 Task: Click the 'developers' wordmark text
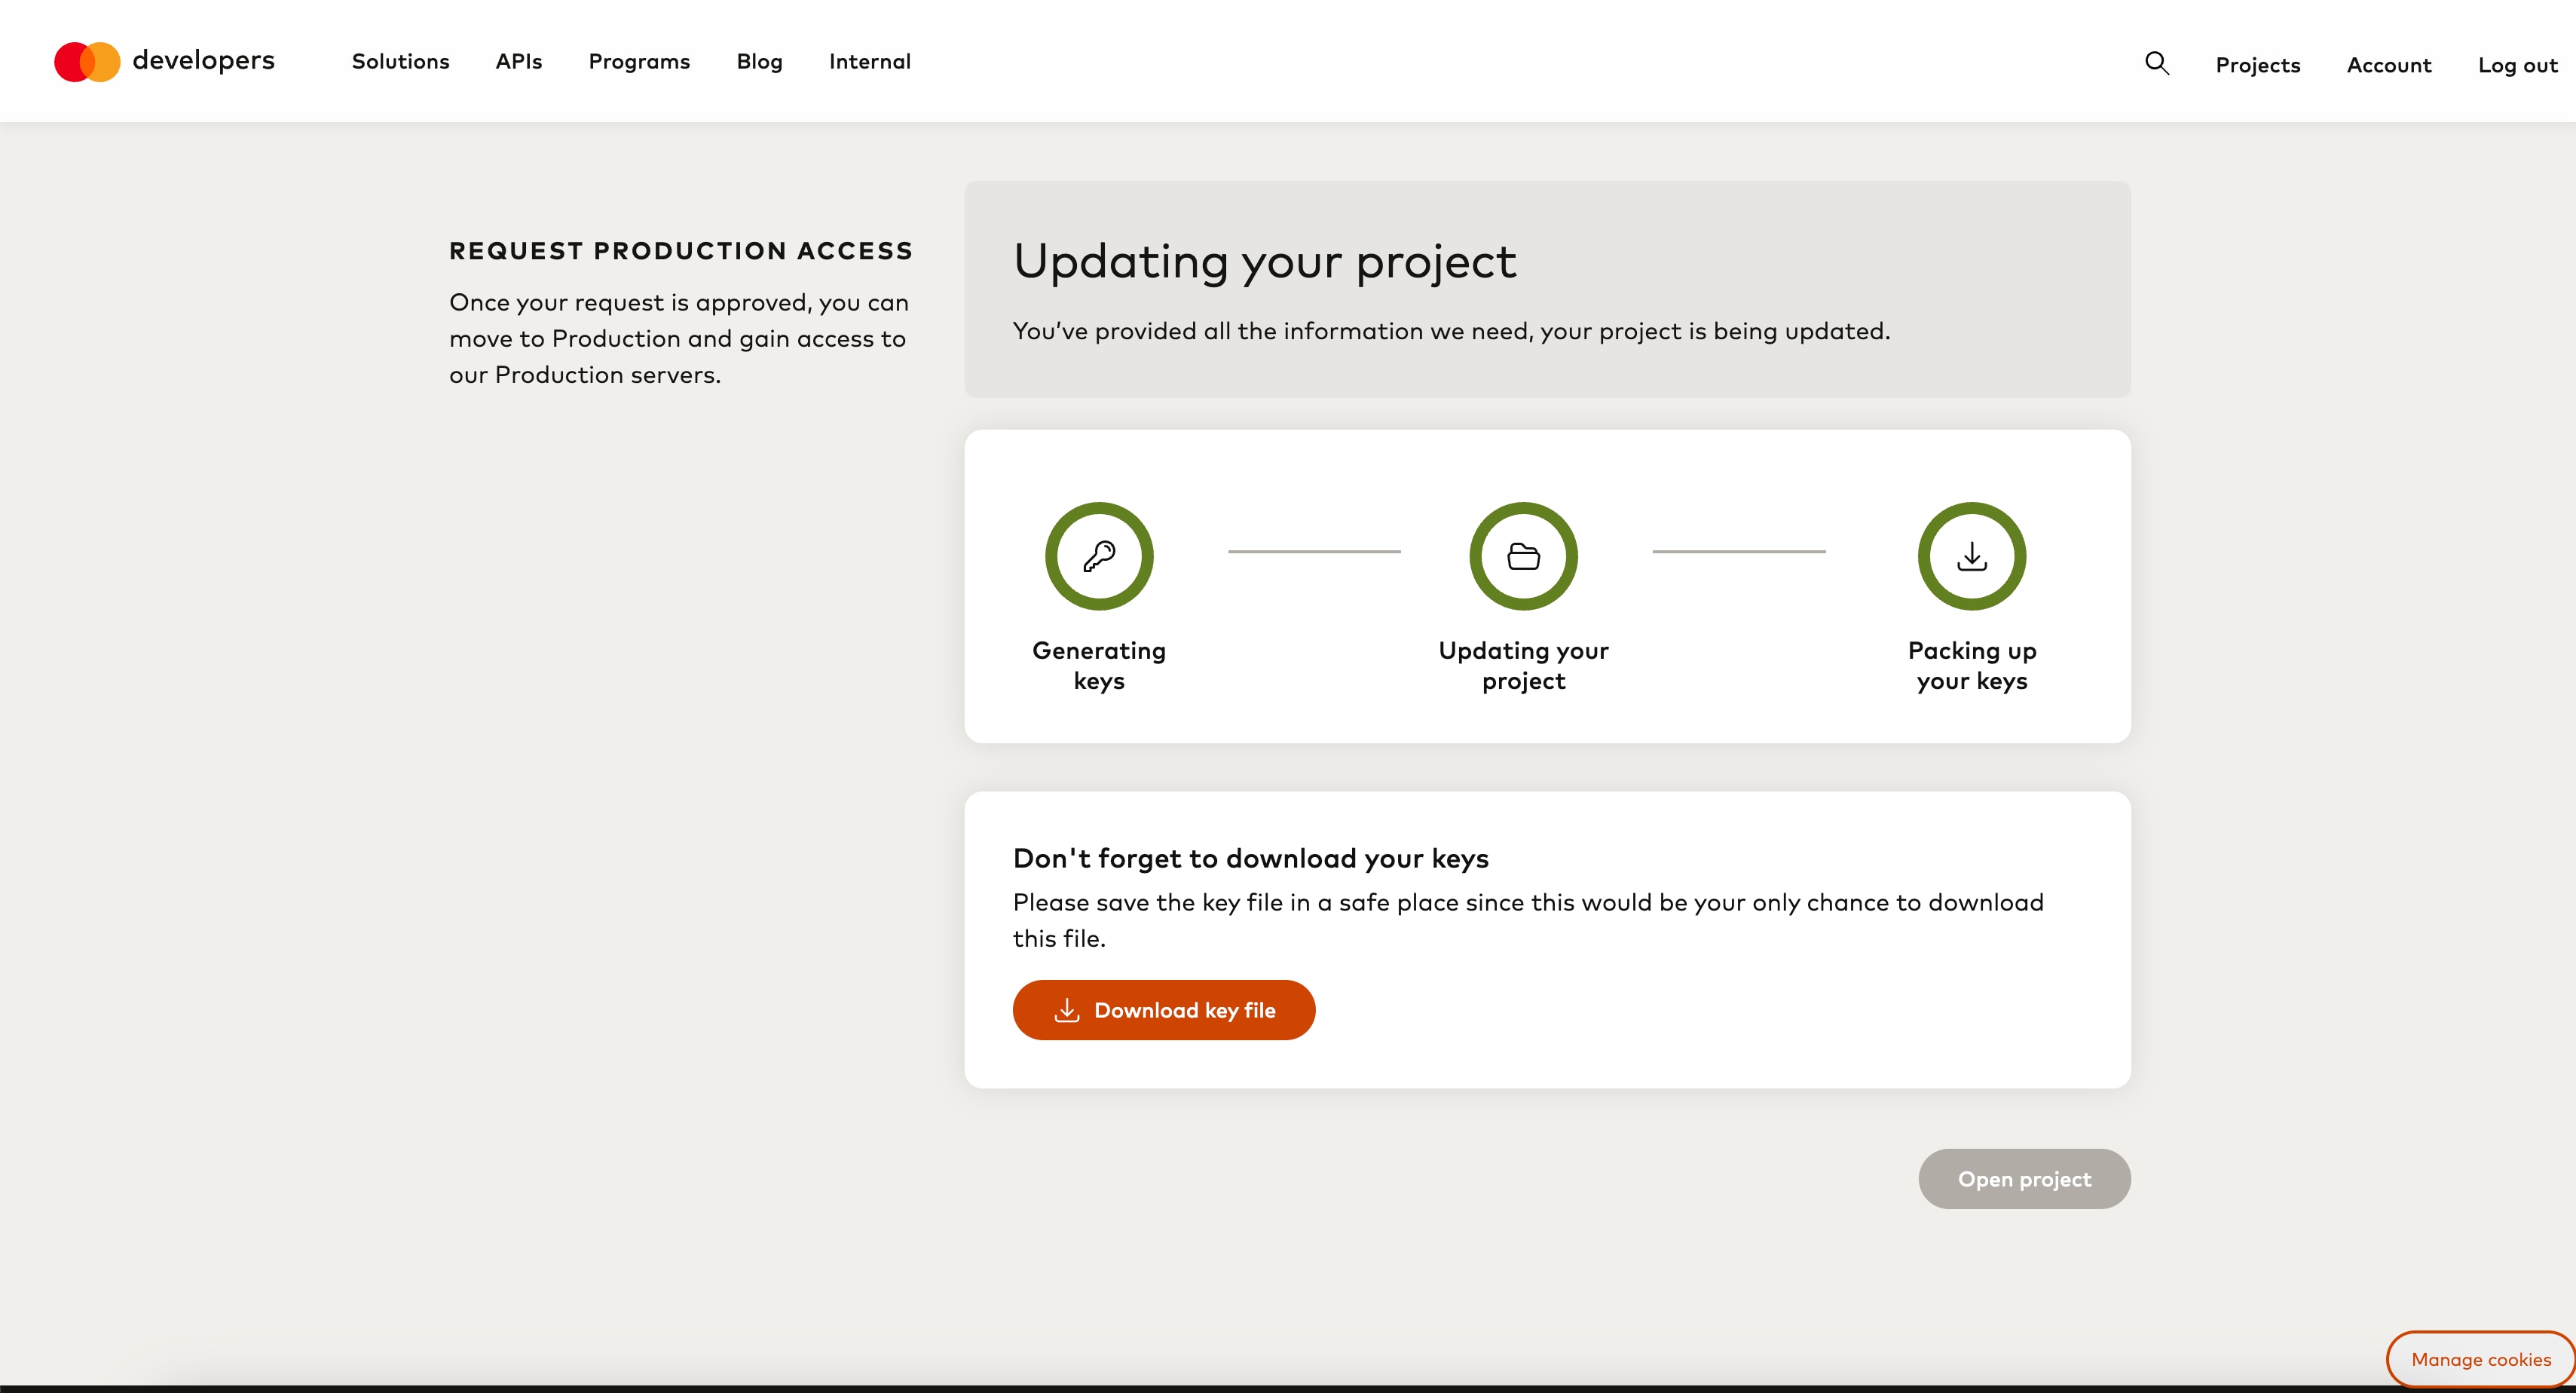coord(204,61)
